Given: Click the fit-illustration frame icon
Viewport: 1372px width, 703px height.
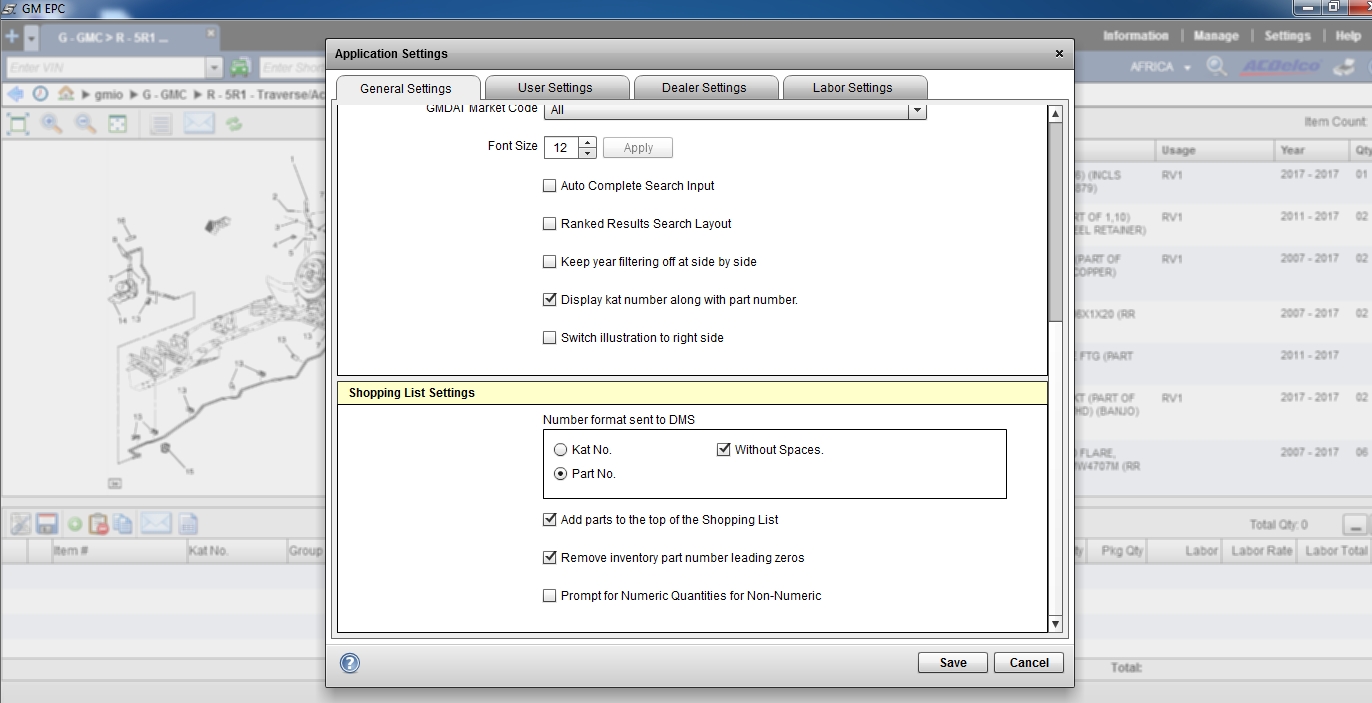Looking at the screenshot, I should pos(118,124).
